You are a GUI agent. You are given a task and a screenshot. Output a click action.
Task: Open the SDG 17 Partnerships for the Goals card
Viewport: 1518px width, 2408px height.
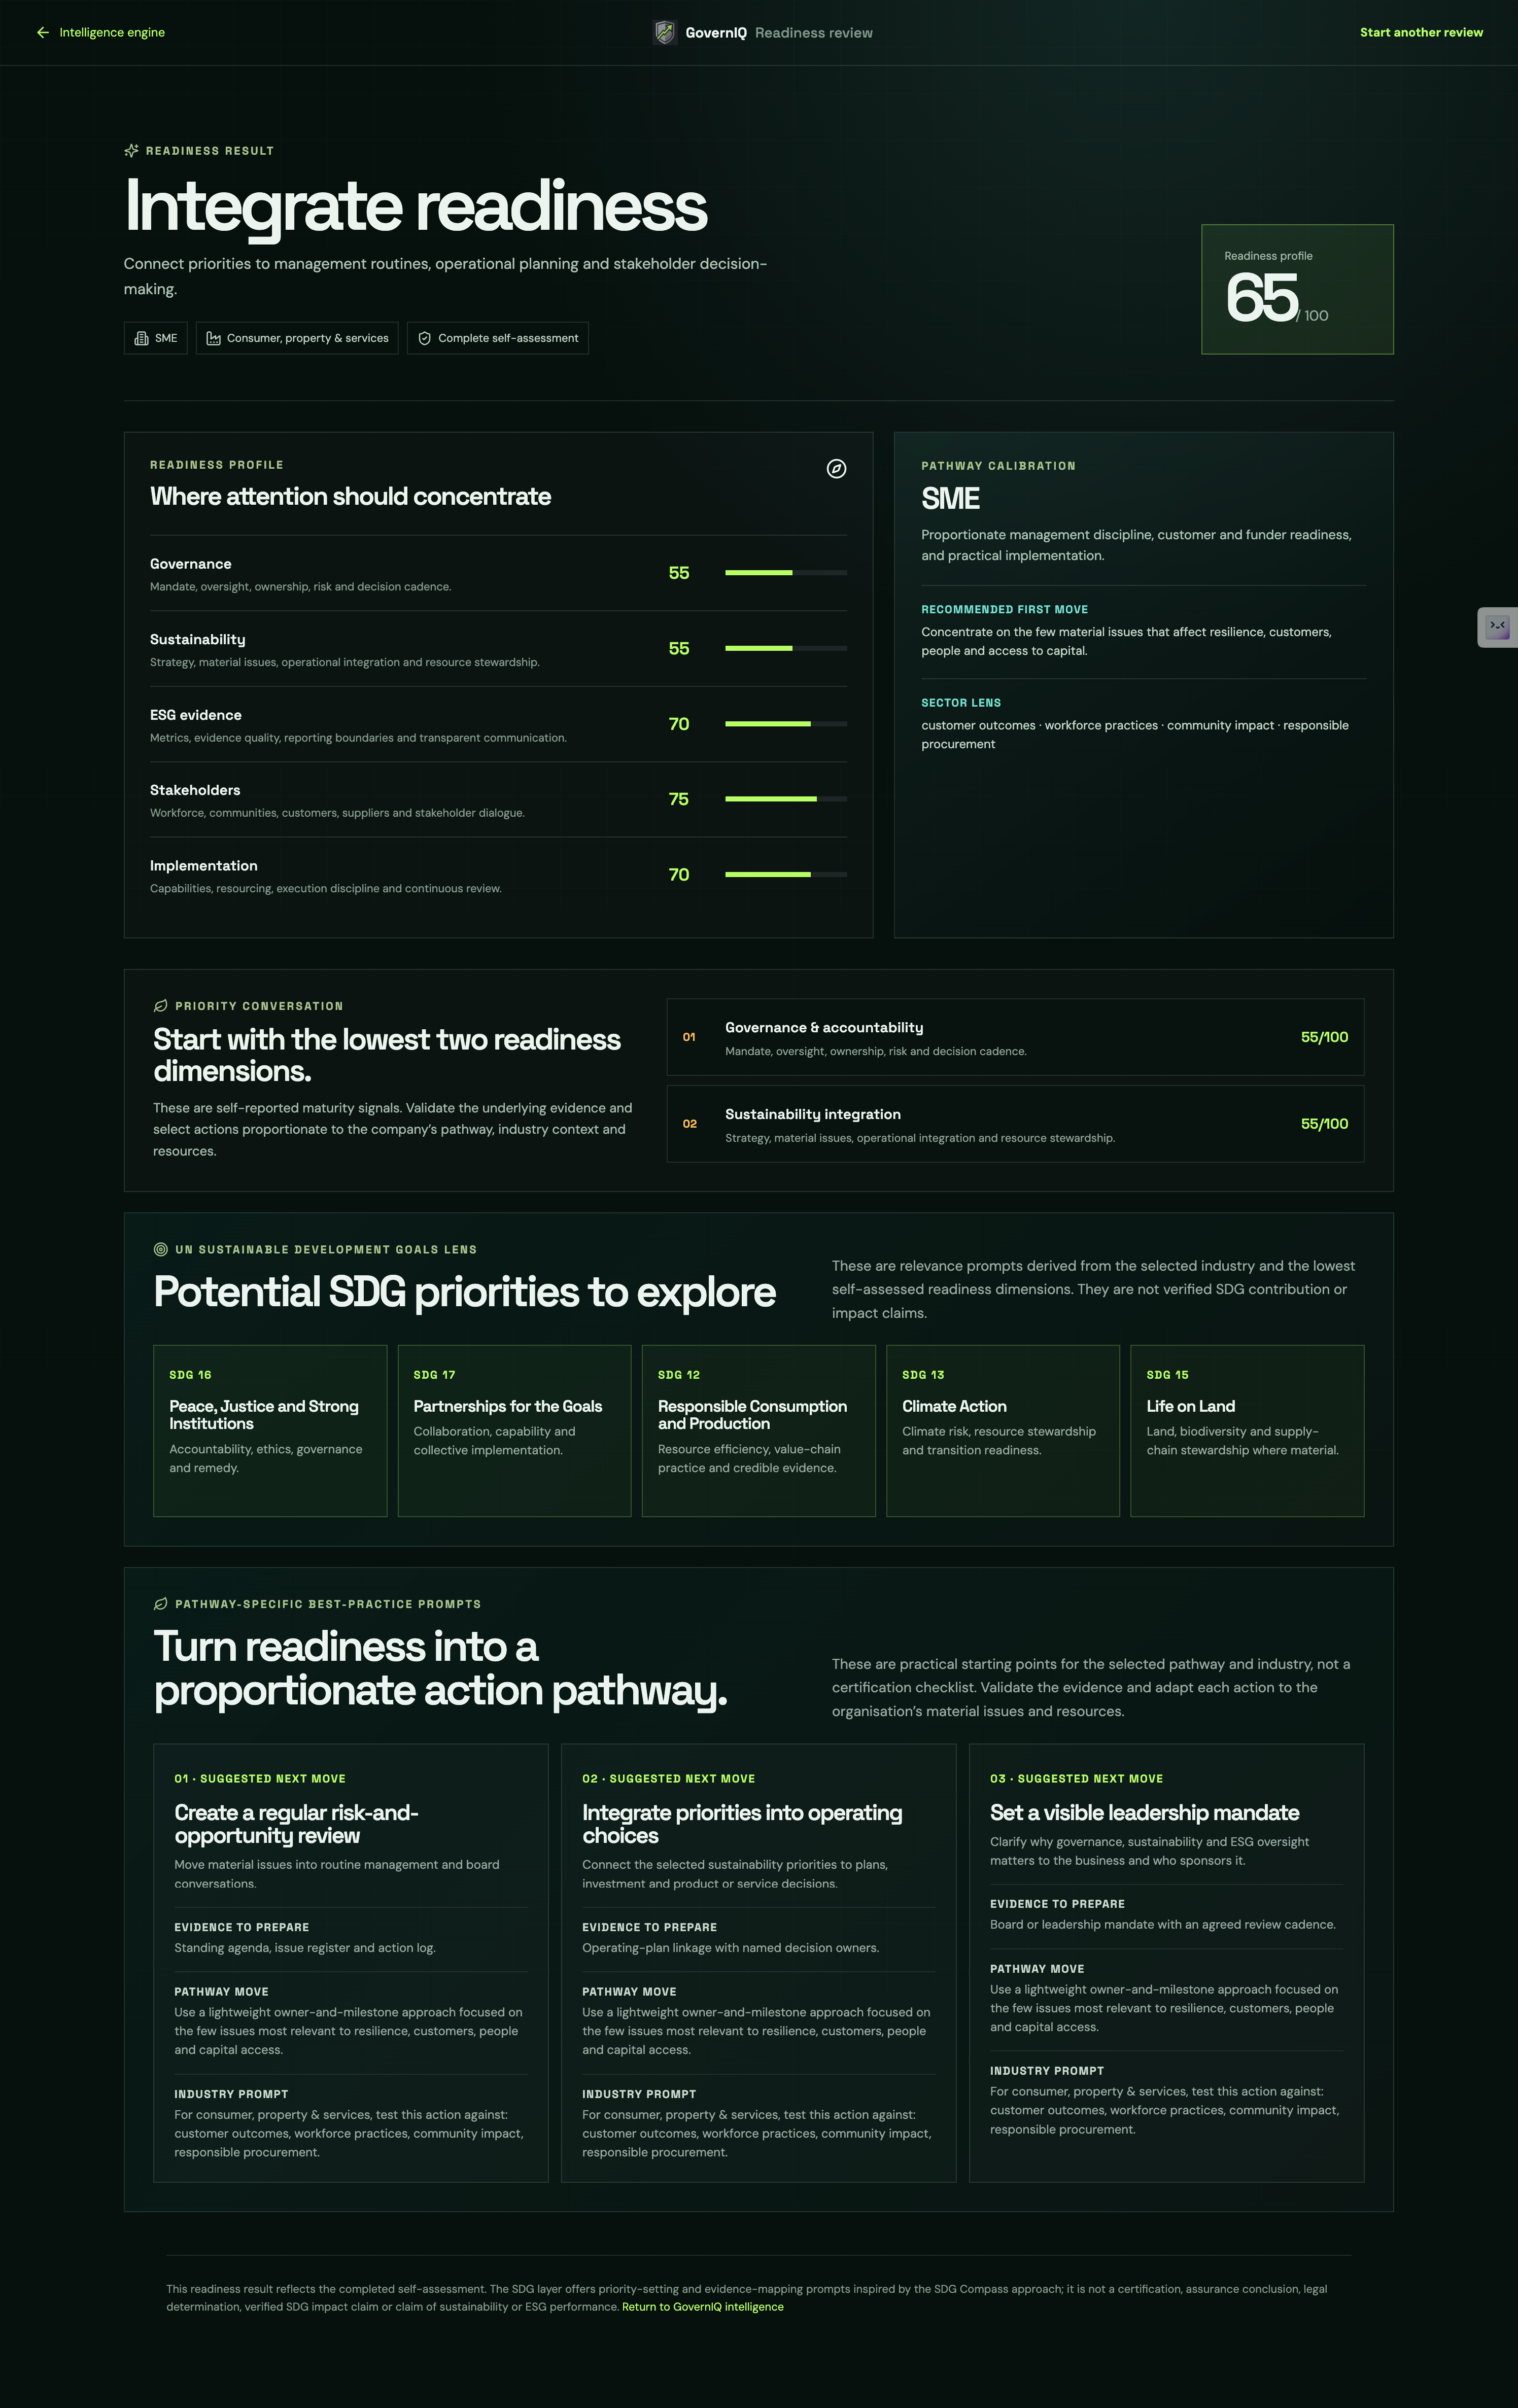(514, 1431)
